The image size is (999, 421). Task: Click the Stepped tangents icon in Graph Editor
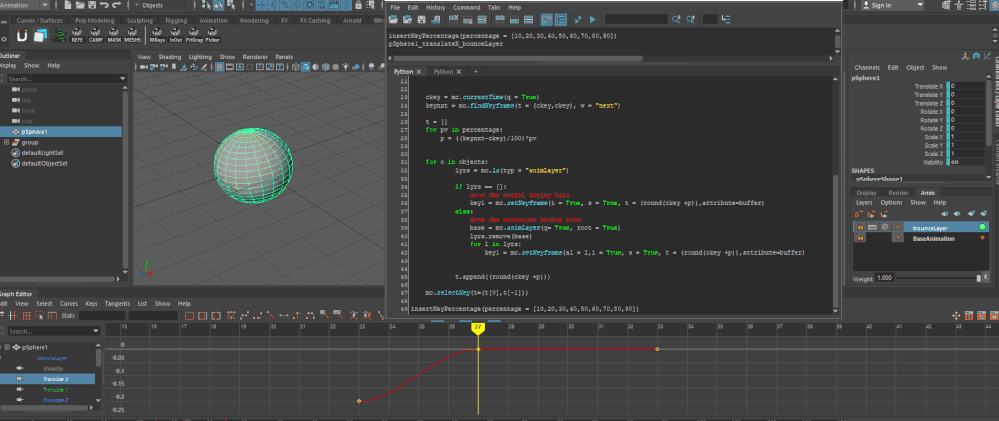click(297, 315)
